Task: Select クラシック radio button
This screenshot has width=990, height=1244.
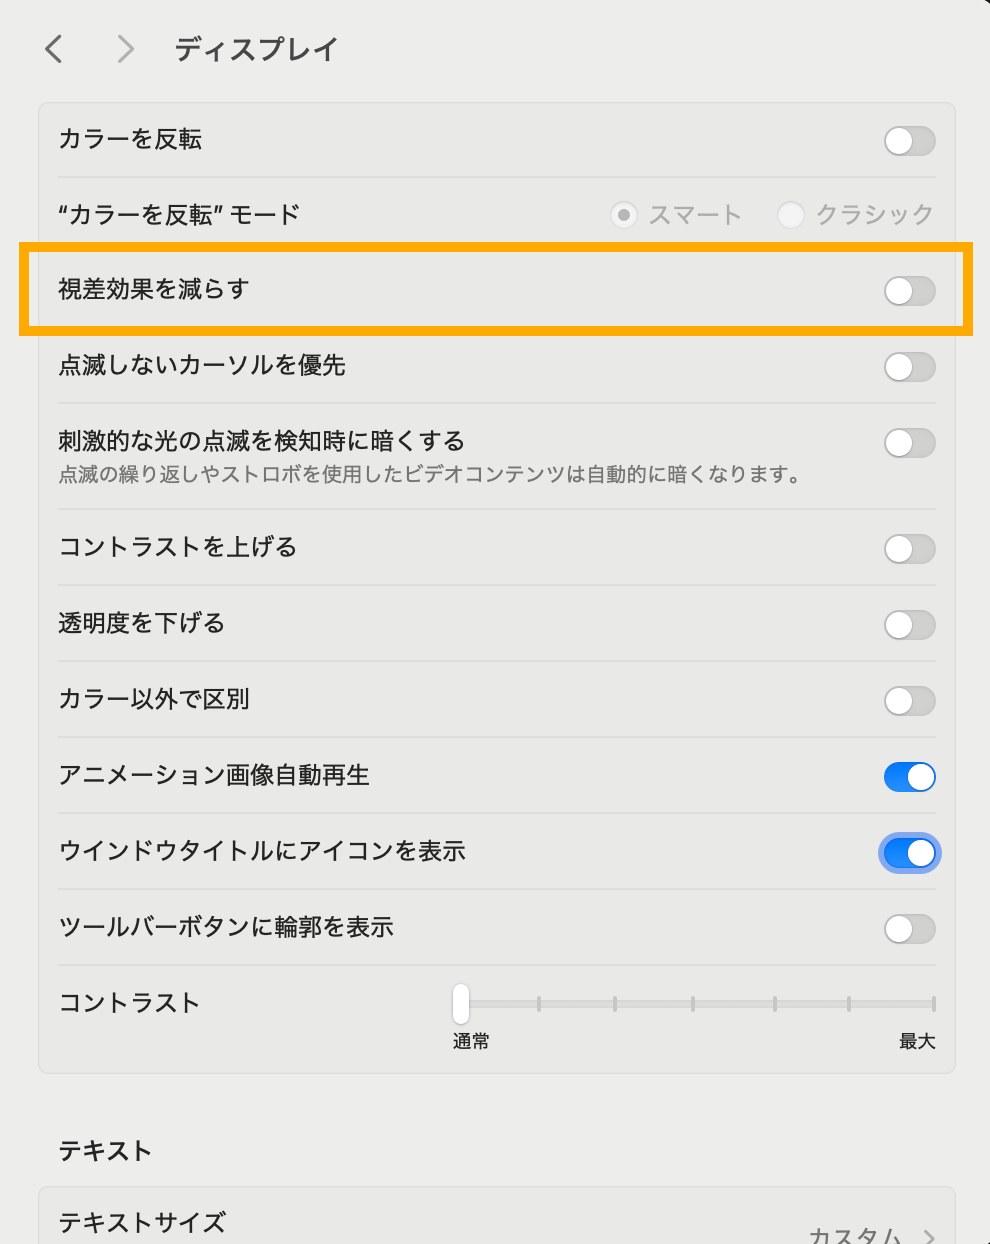Action: pyautogui.click(x=791, y=215)
